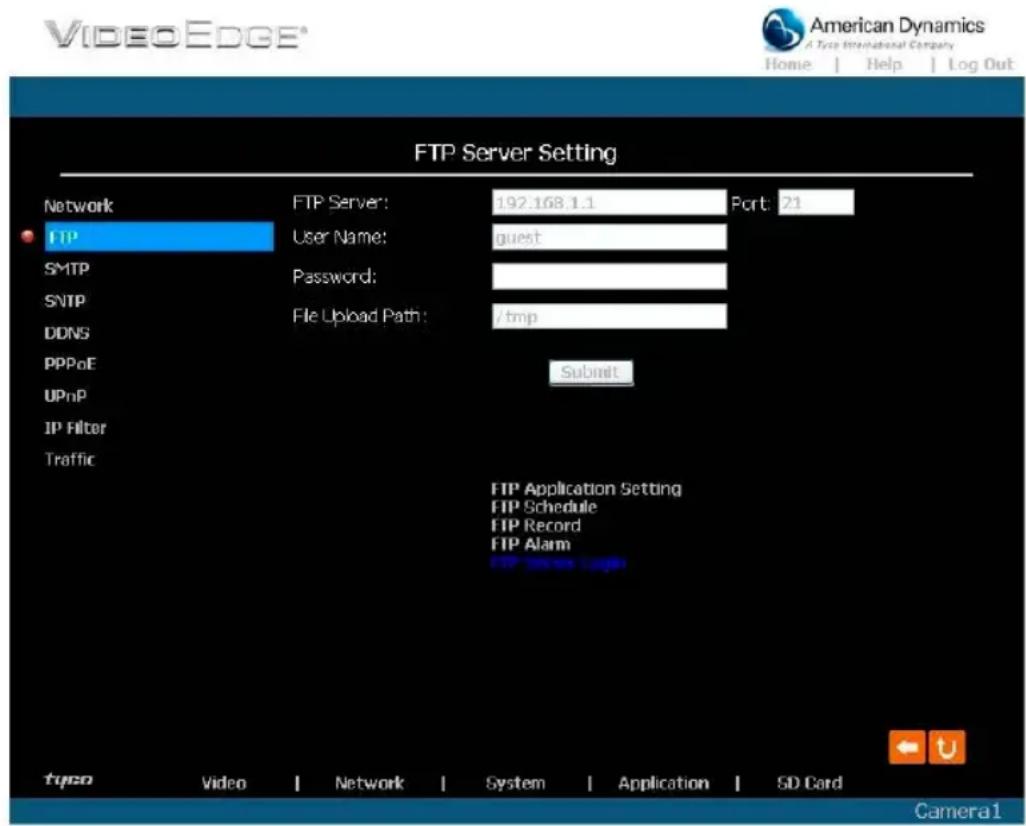Screen dimensions: 1026x826
Task: Open PPPoE settings in sidebar
Action: tap(70, 364)
